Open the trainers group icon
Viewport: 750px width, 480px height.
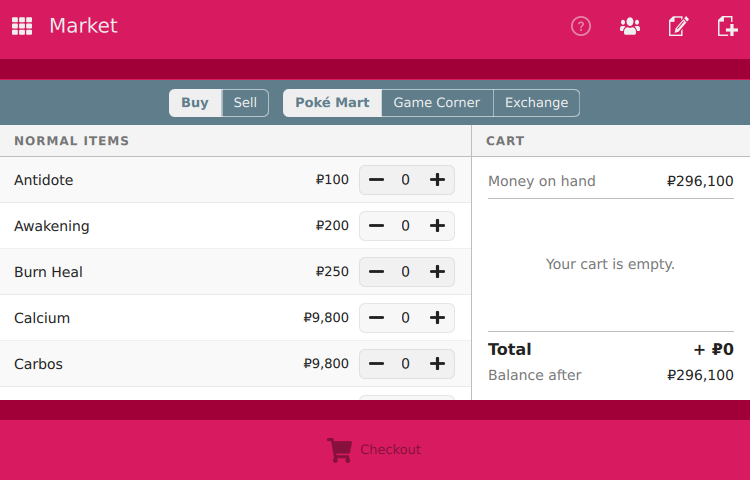click(630, 26)
